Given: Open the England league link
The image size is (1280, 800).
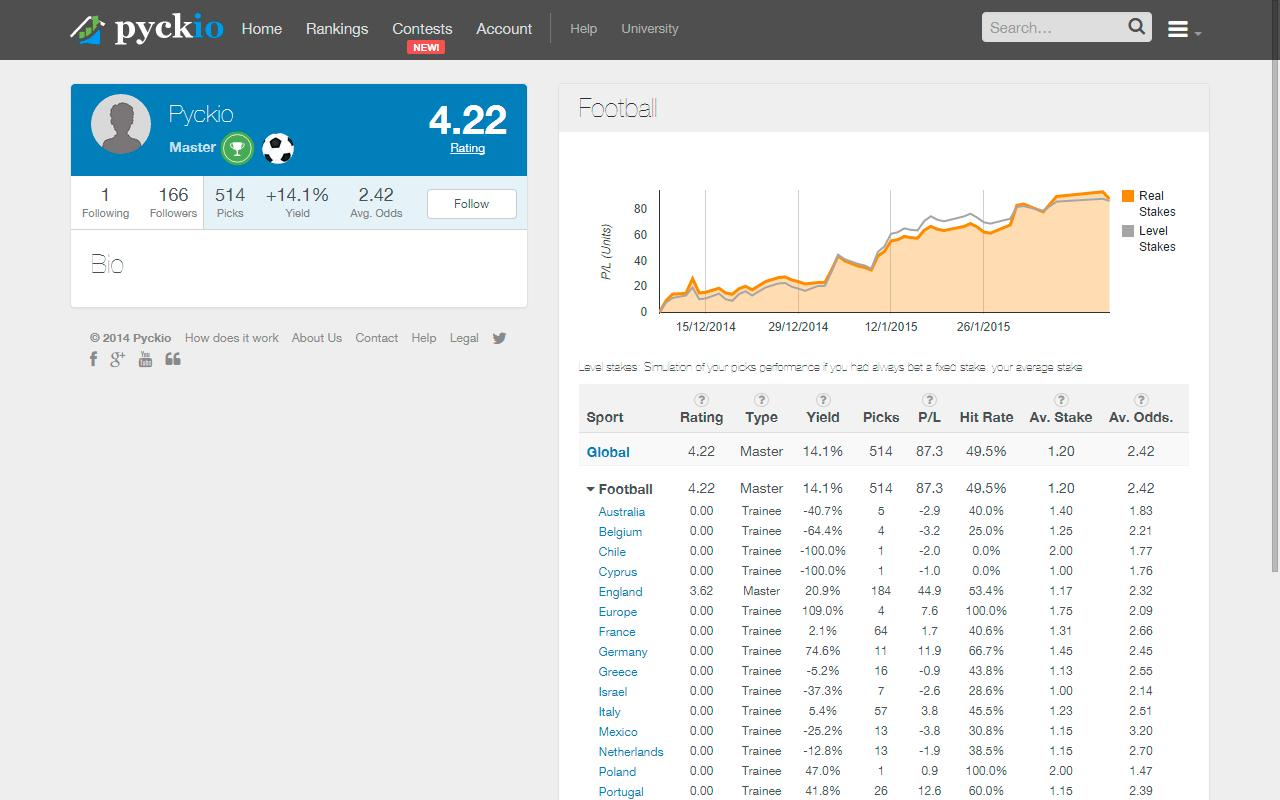Looking at the screenshot, I should tap(621, 592).
